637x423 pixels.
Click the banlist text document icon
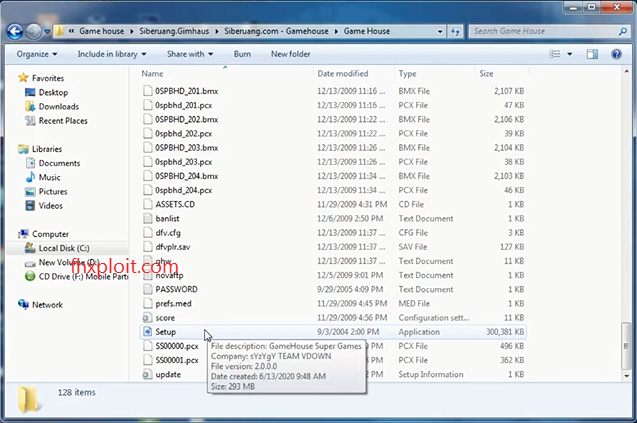pyautogui.click(x=148, y=218)
